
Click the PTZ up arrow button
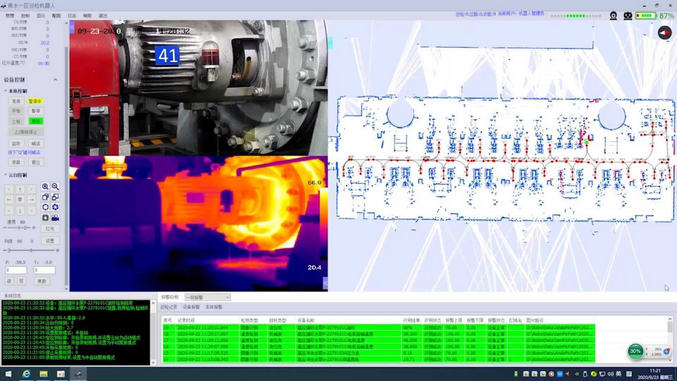[20, 190]
